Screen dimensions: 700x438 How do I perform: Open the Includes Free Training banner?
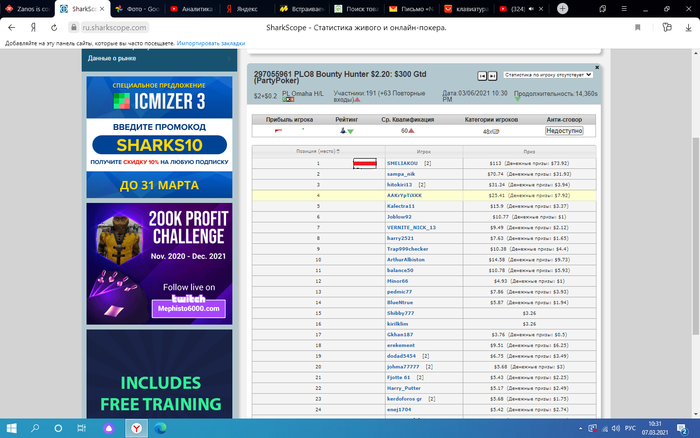(x=159, y=374)
